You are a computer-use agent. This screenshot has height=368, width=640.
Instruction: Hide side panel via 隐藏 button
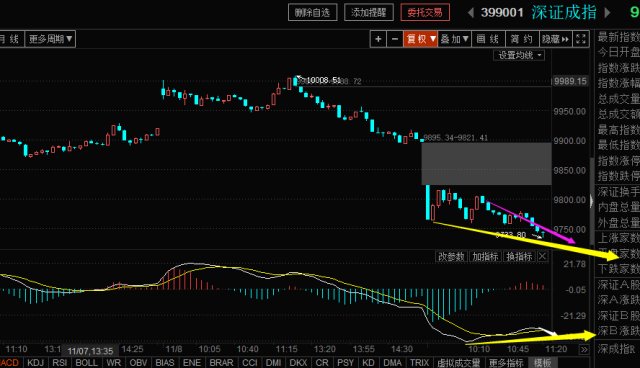pyautogui.click(x=556, y=39)
